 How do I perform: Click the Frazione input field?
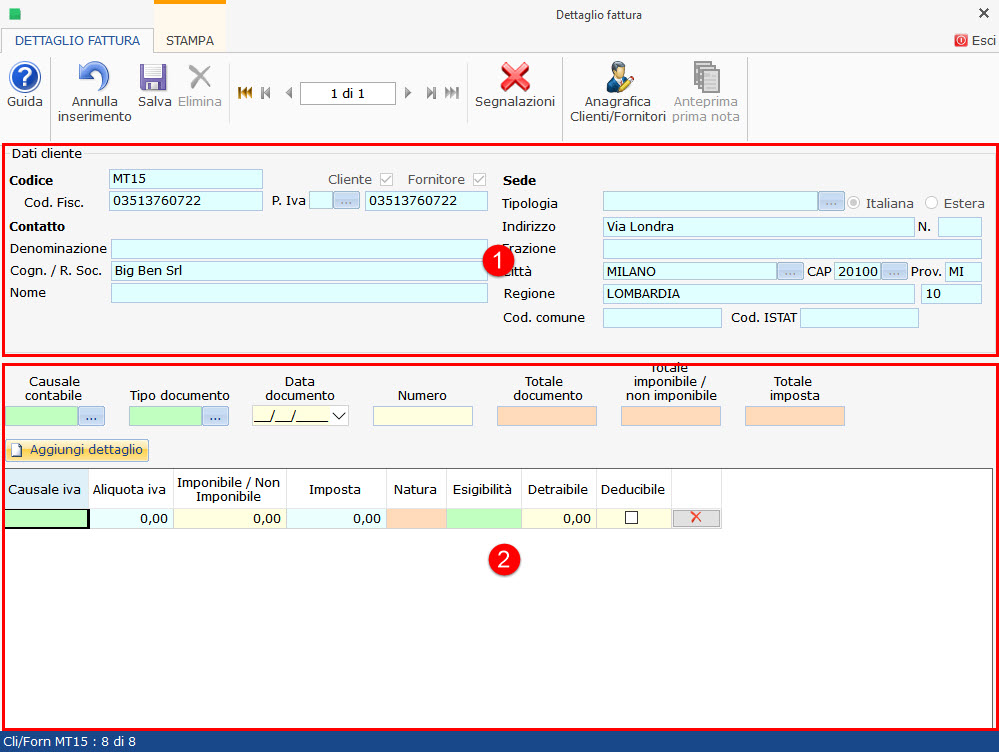point(792,249)
